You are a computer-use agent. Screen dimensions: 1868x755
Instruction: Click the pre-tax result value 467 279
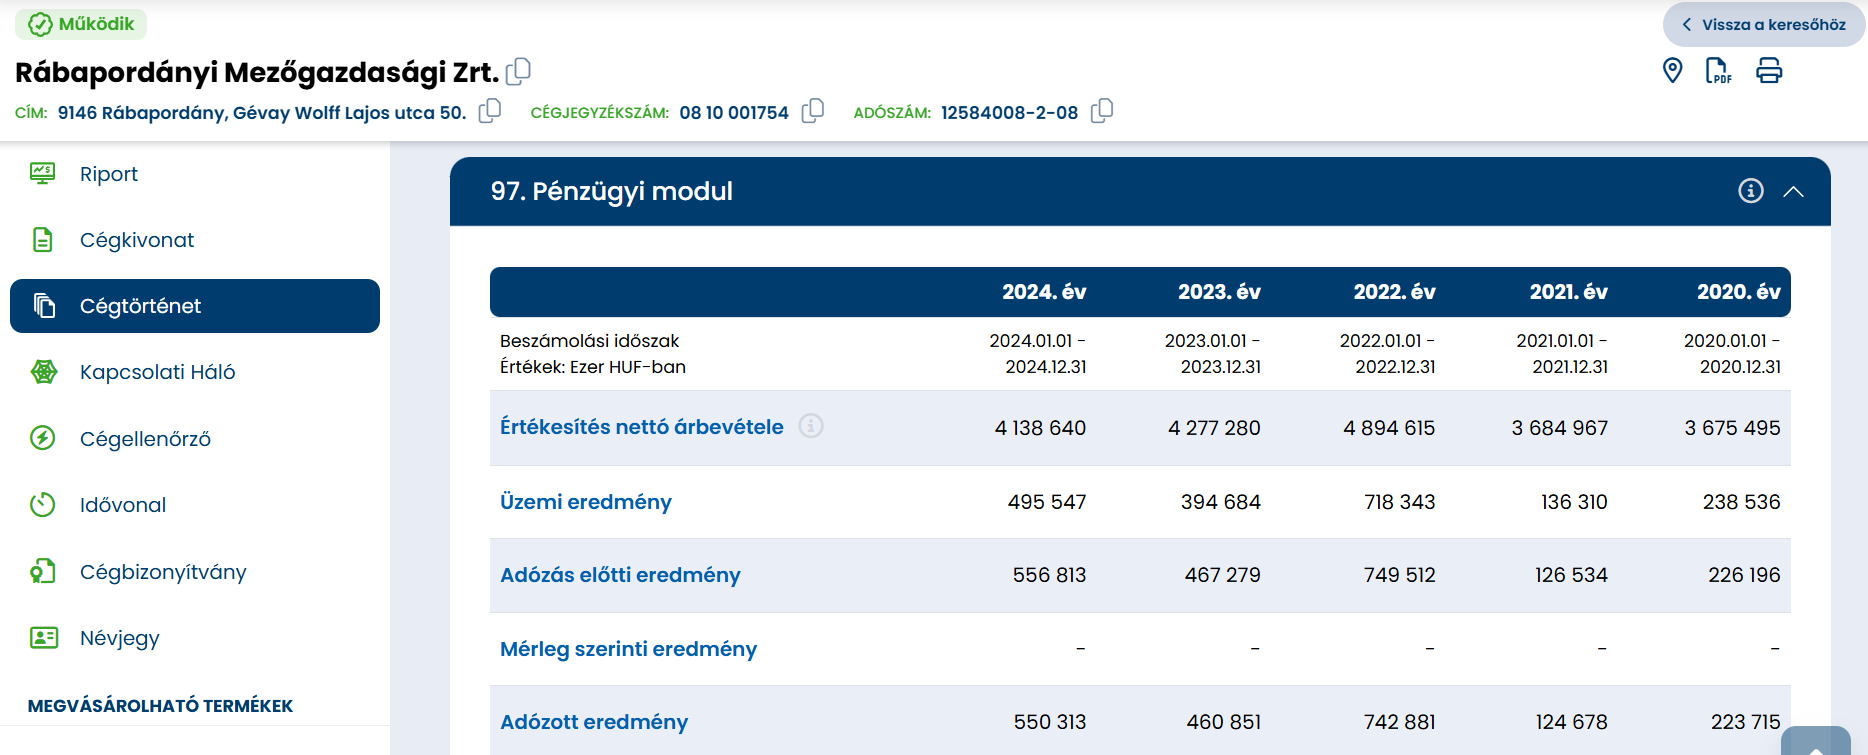(x=1223, y=575)
